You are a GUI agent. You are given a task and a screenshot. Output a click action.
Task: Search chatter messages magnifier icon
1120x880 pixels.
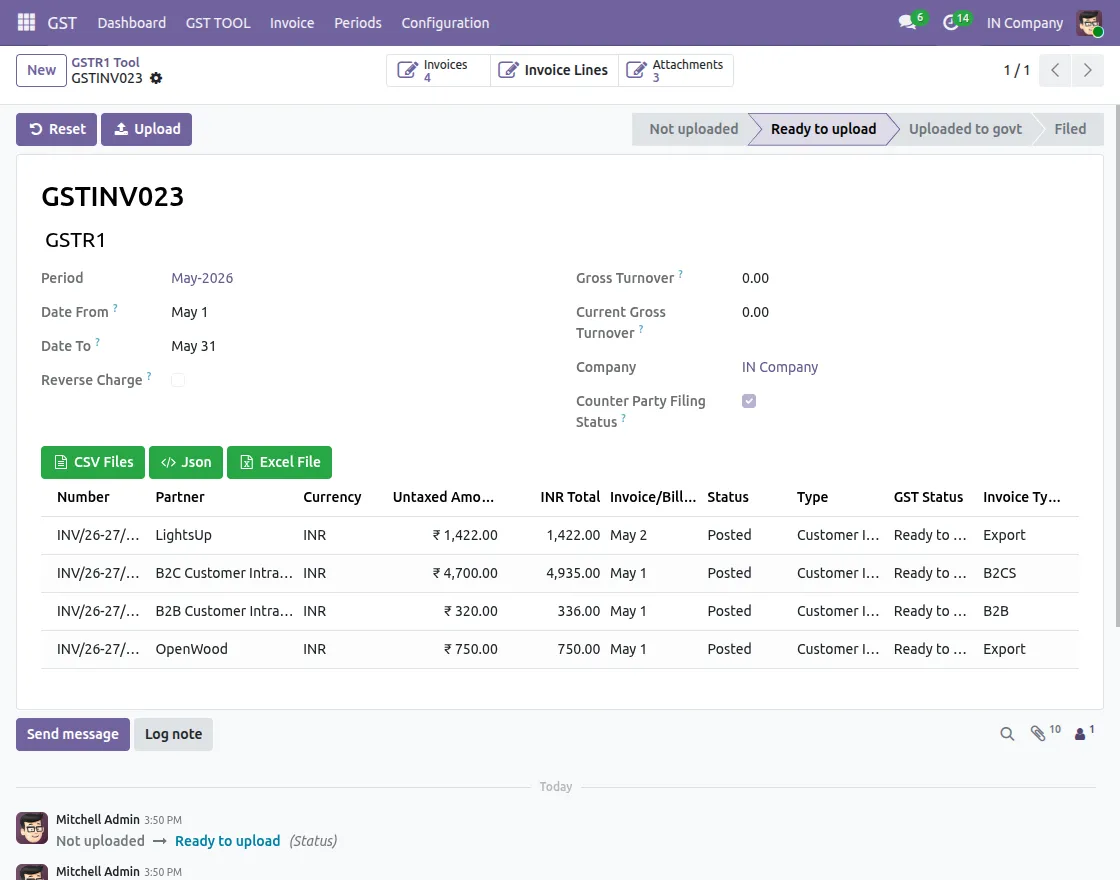pos(1007,734)
